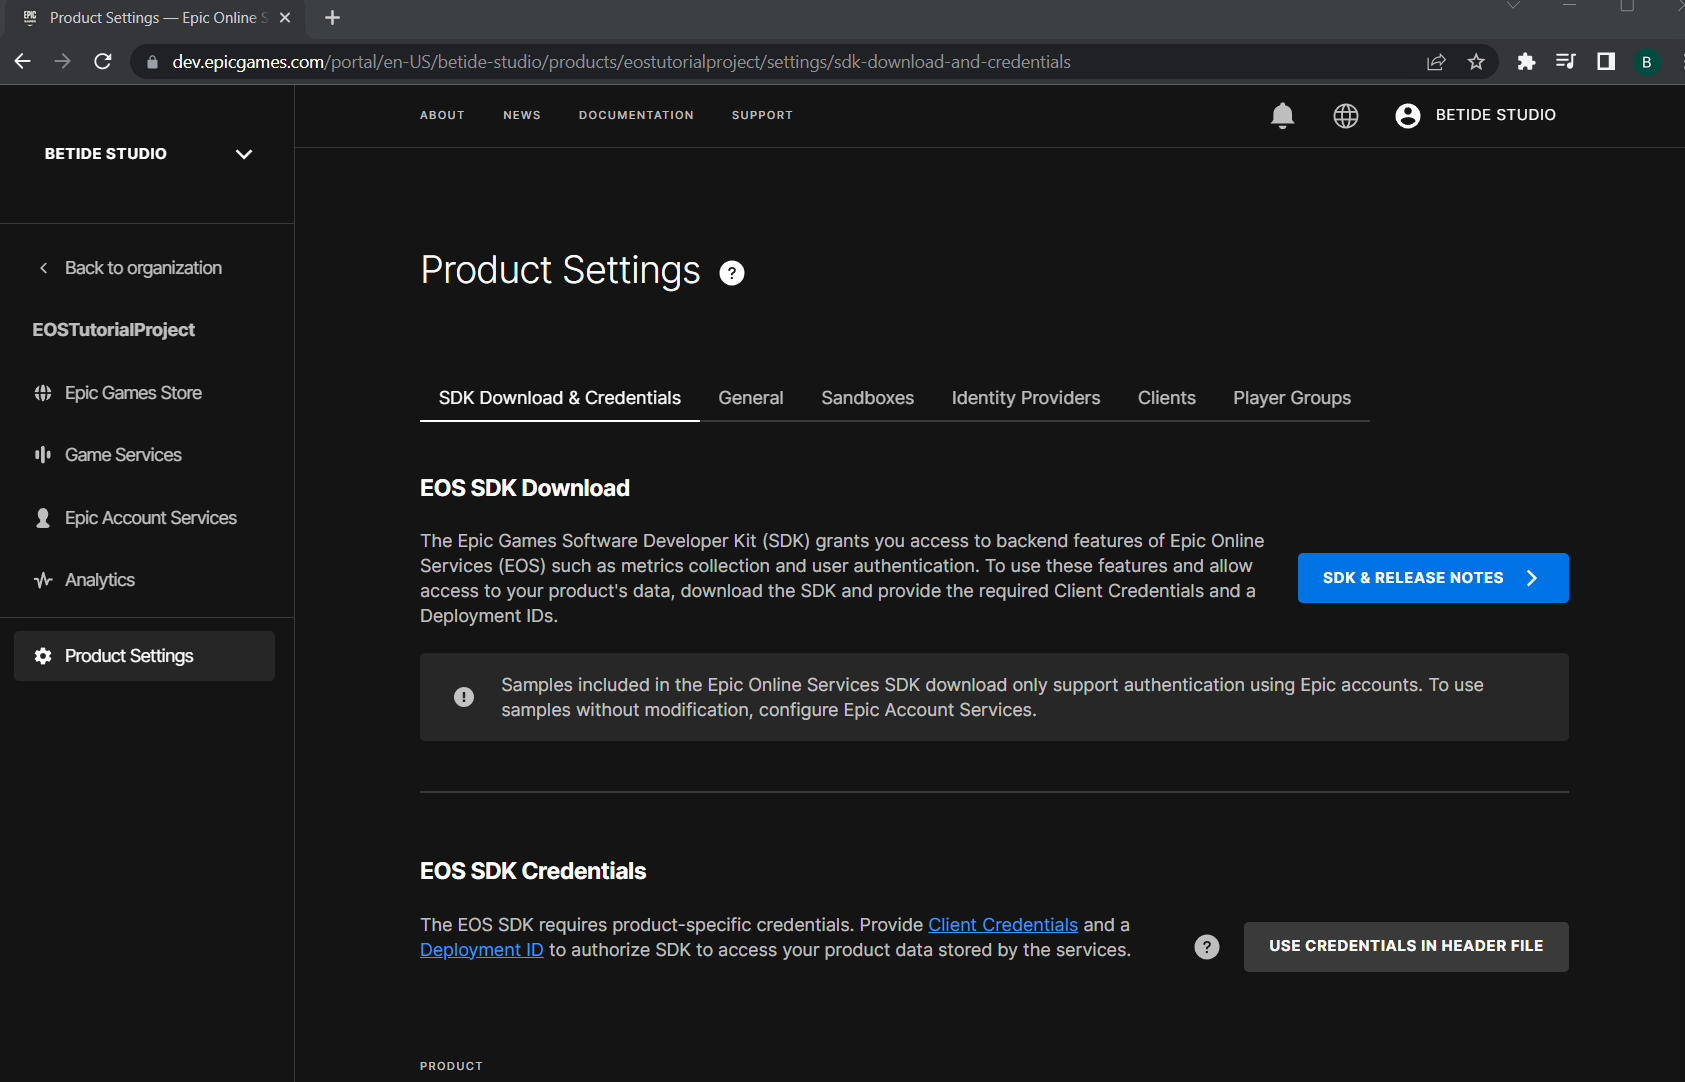The width and height of the screenshot is (1685, 1082).
Task: Click the browser address bar URL
Action: tap(620, 62)
